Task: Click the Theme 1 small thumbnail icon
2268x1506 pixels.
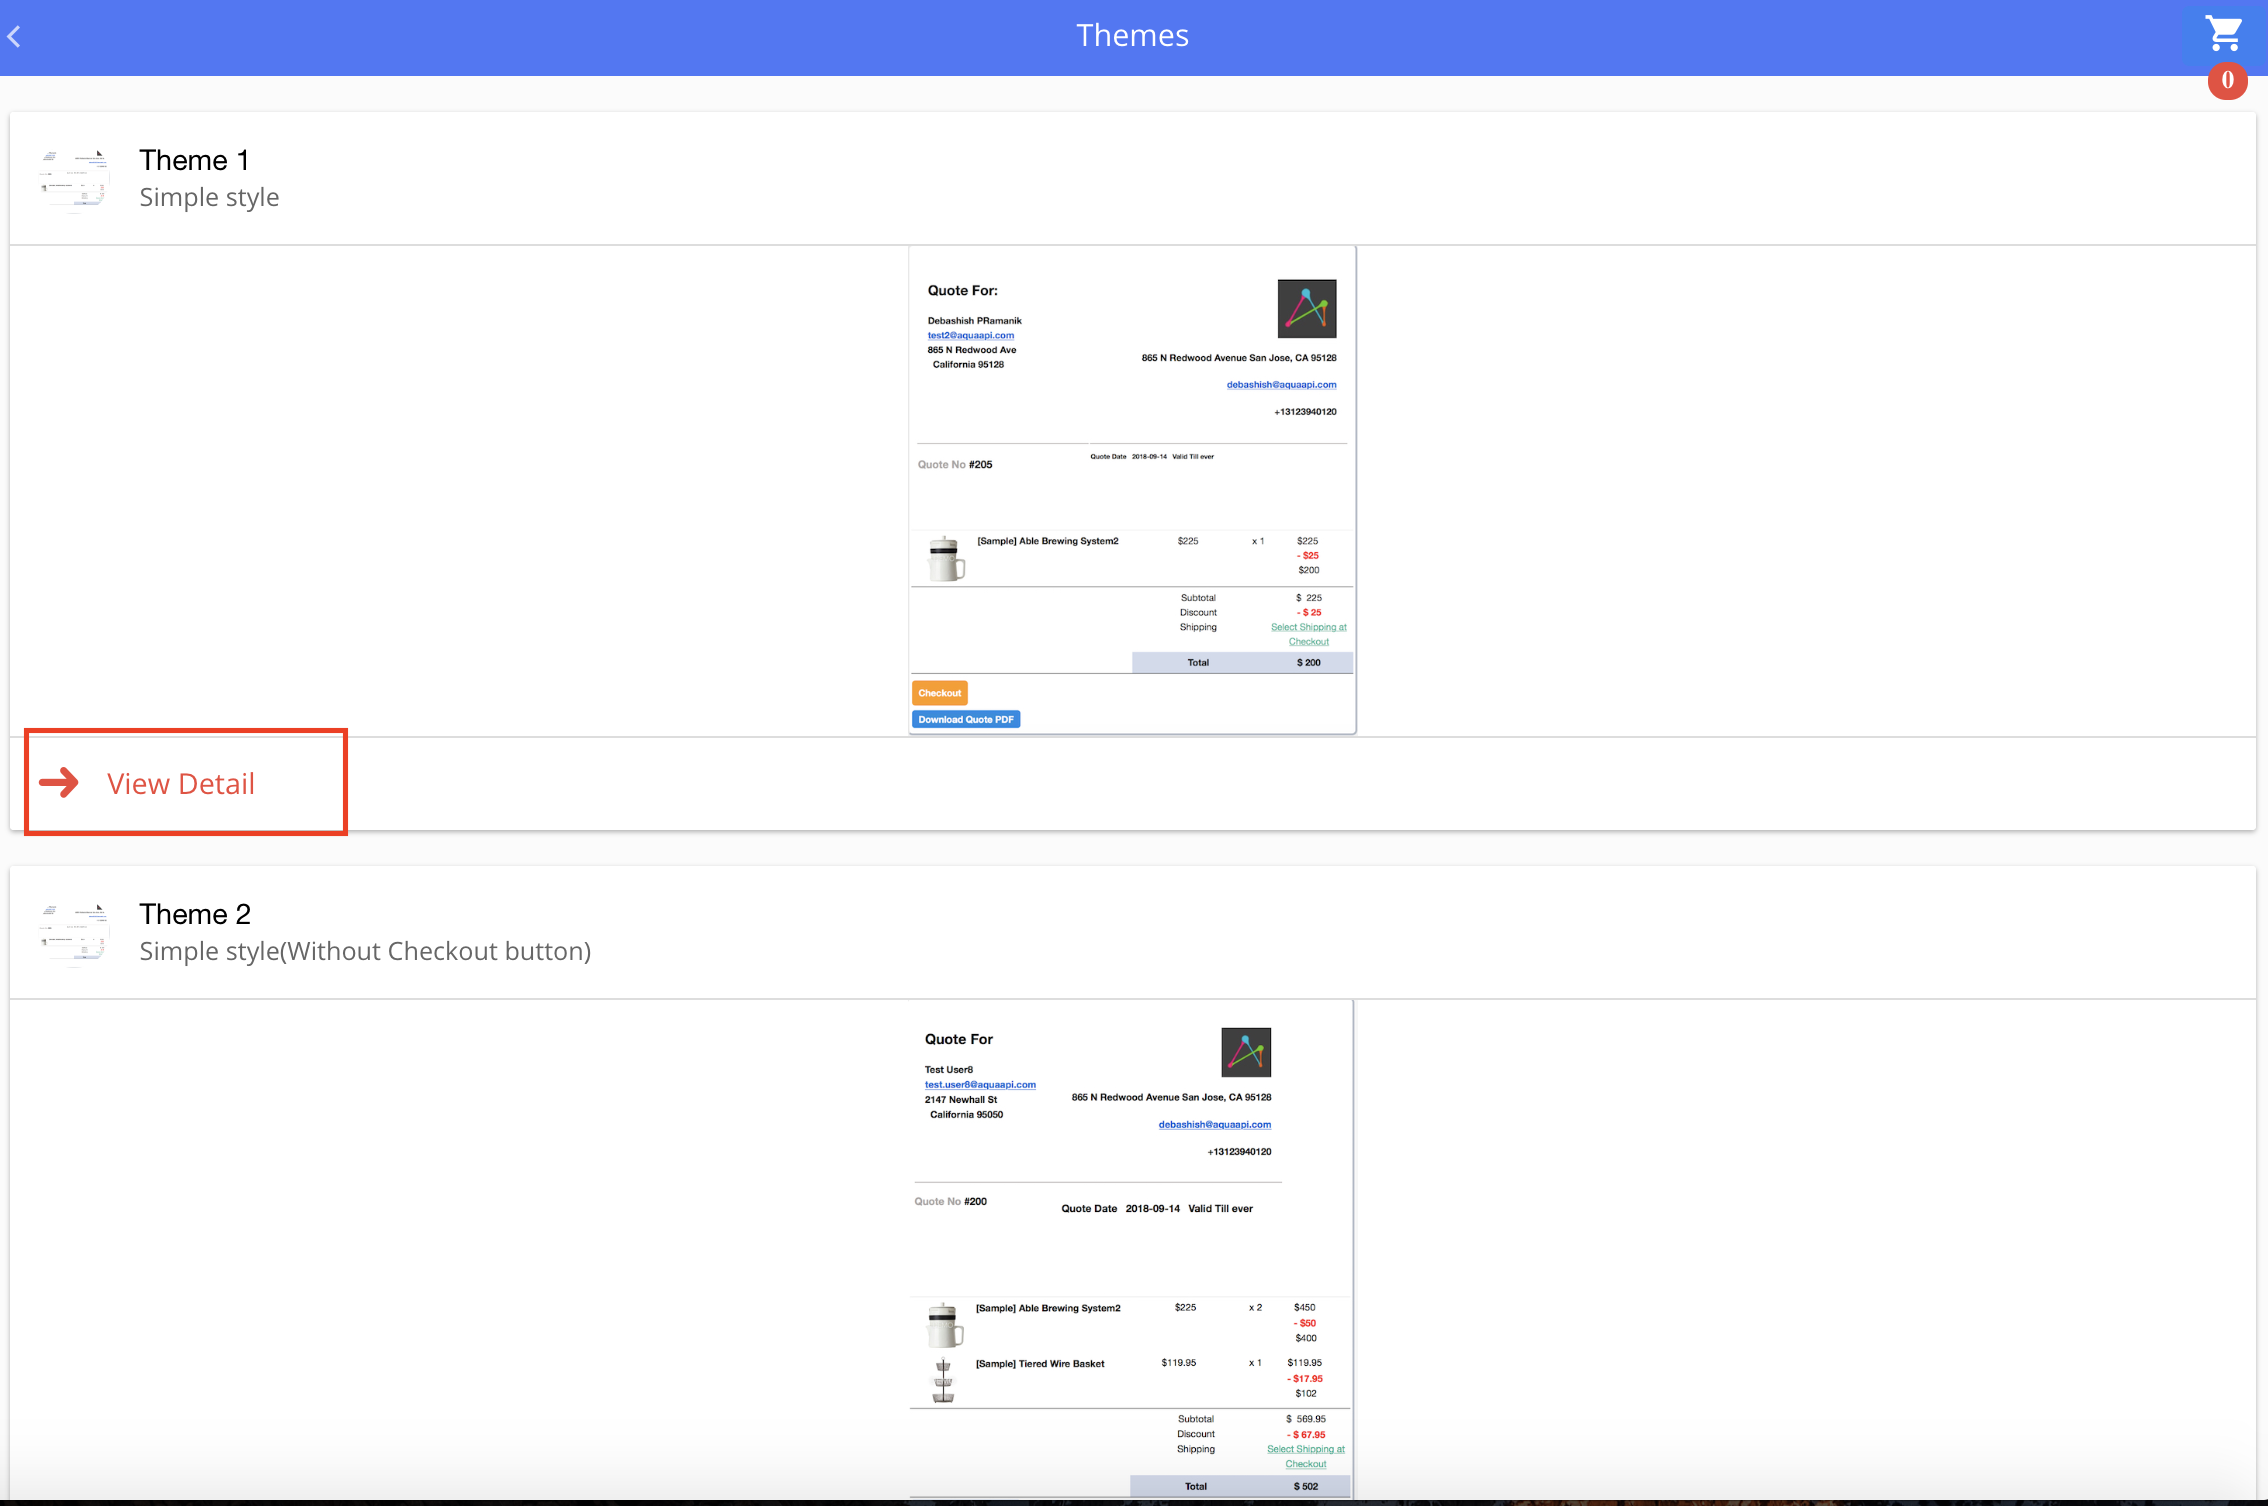Action: pyautogui.click(x=74, y=178)
